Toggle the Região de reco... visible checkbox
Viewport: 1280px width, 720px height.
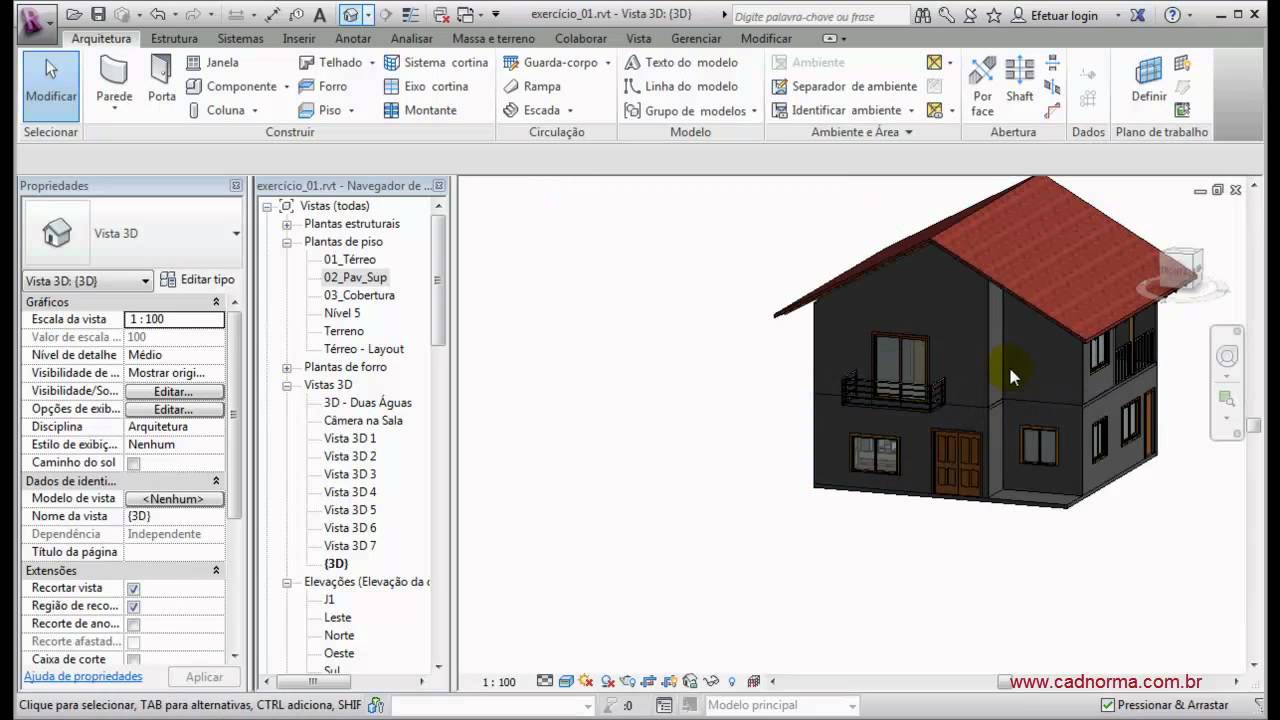pyautogui.click(x=134, y=607)
